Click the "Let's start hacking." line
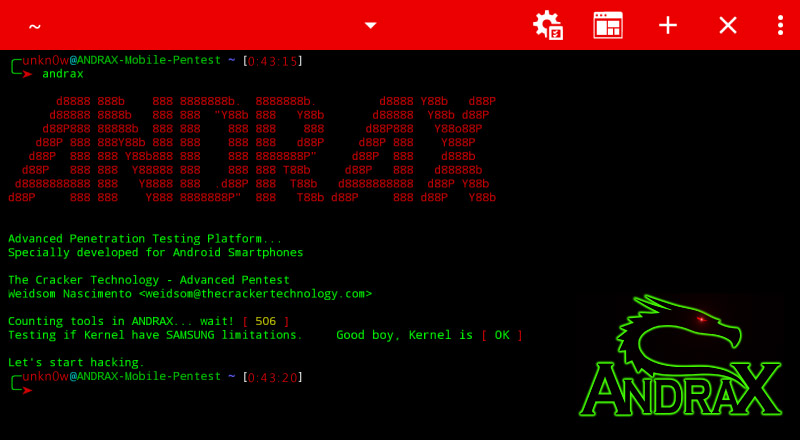Image resolution: width=800 pixels, height=440 pixels. [77, 363]
